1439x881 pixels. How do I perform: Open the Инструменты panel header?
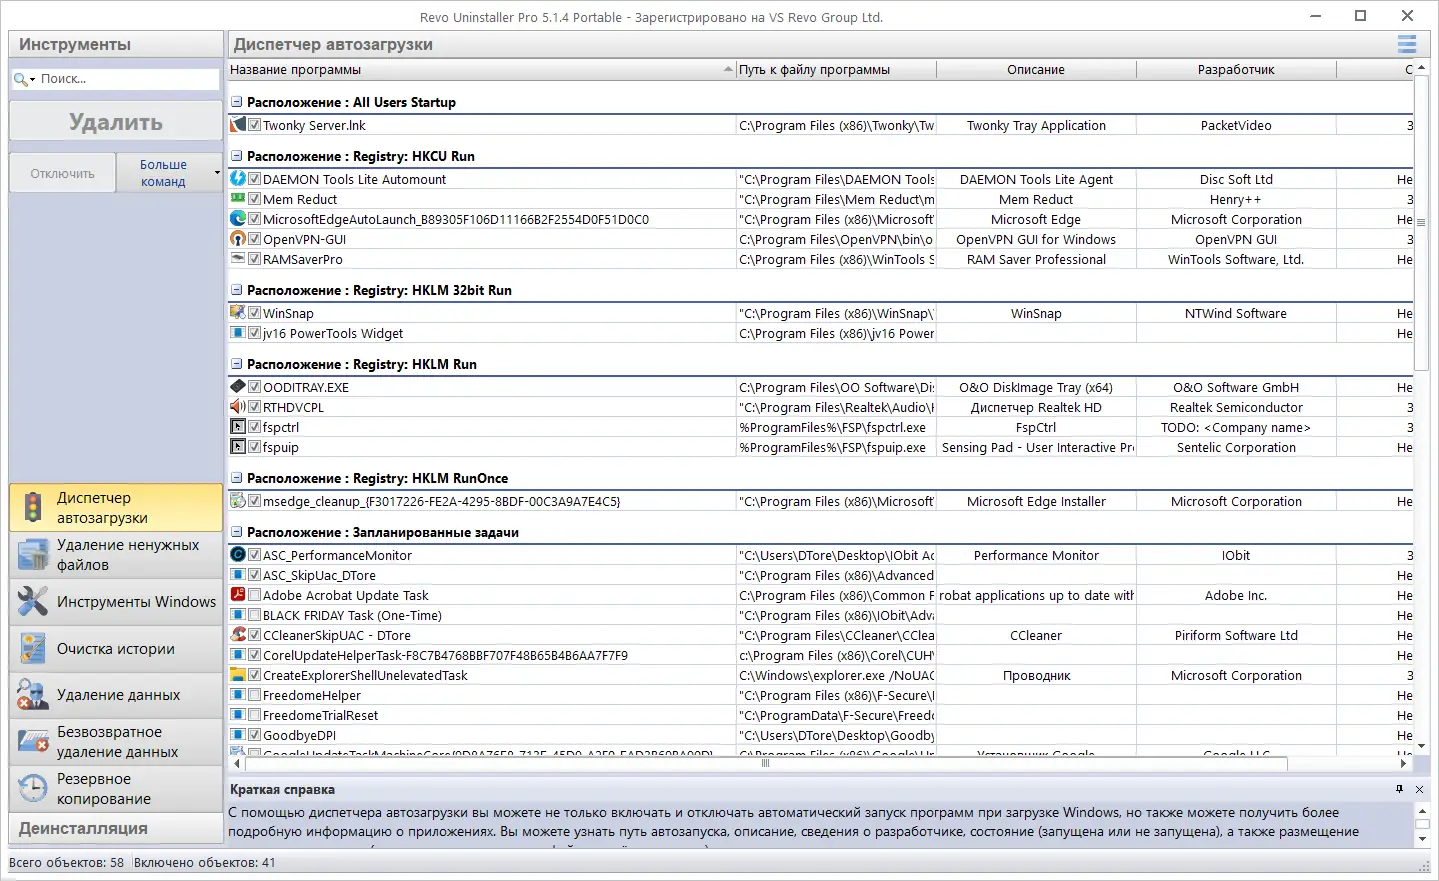(116, 44)
